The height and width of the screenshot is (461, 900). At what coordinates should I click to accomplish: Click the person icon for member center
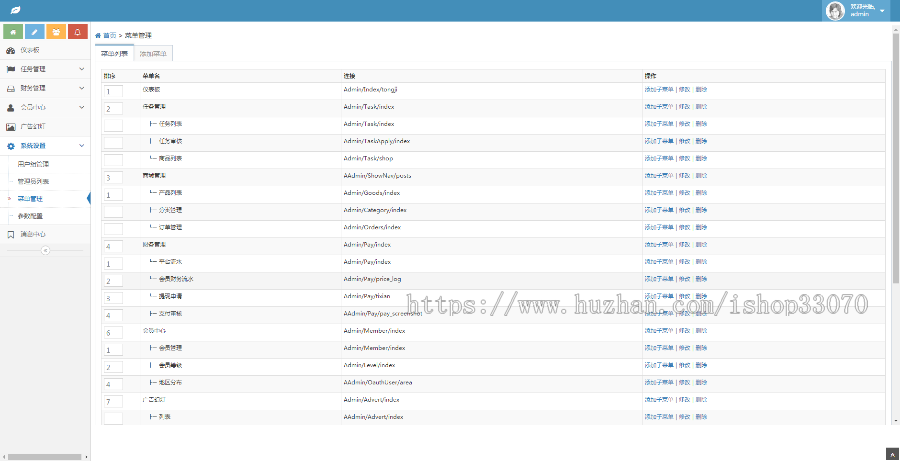(10, 107)
